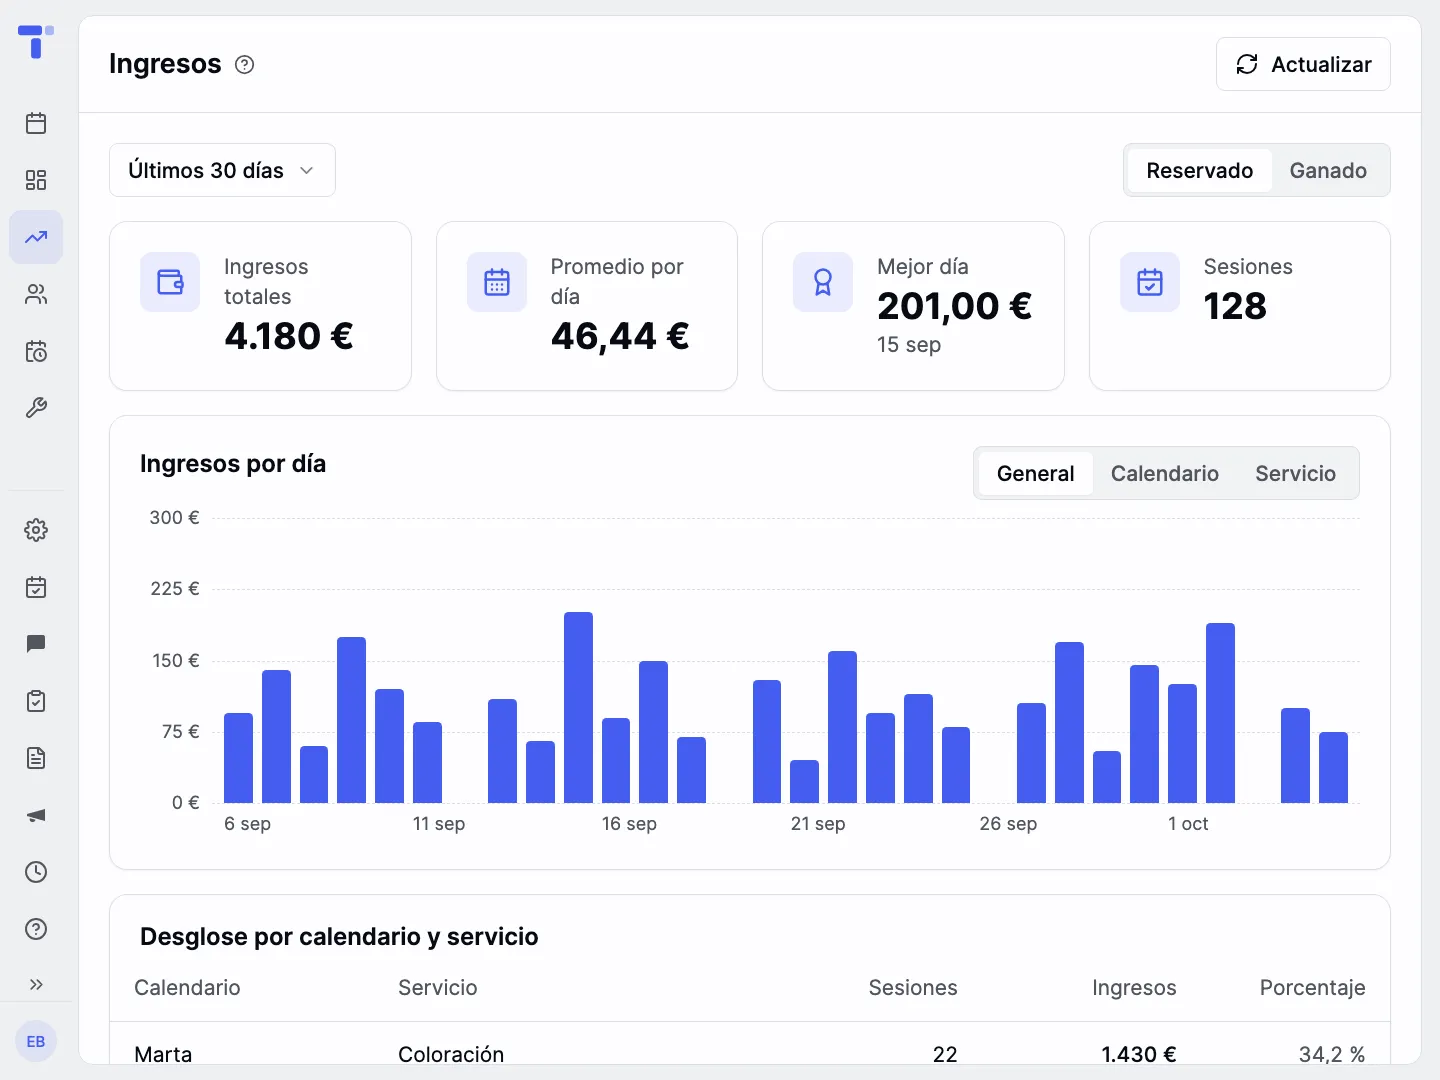
Task: Open the clock history icon
Action: (x=36, y=872)
